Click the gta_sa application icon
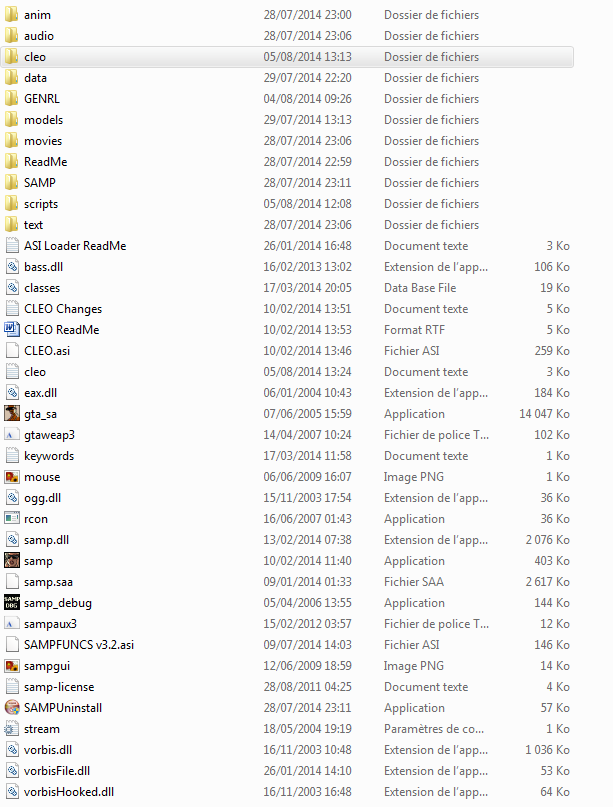This screenshot has height=807, width=613. [12, 414]
